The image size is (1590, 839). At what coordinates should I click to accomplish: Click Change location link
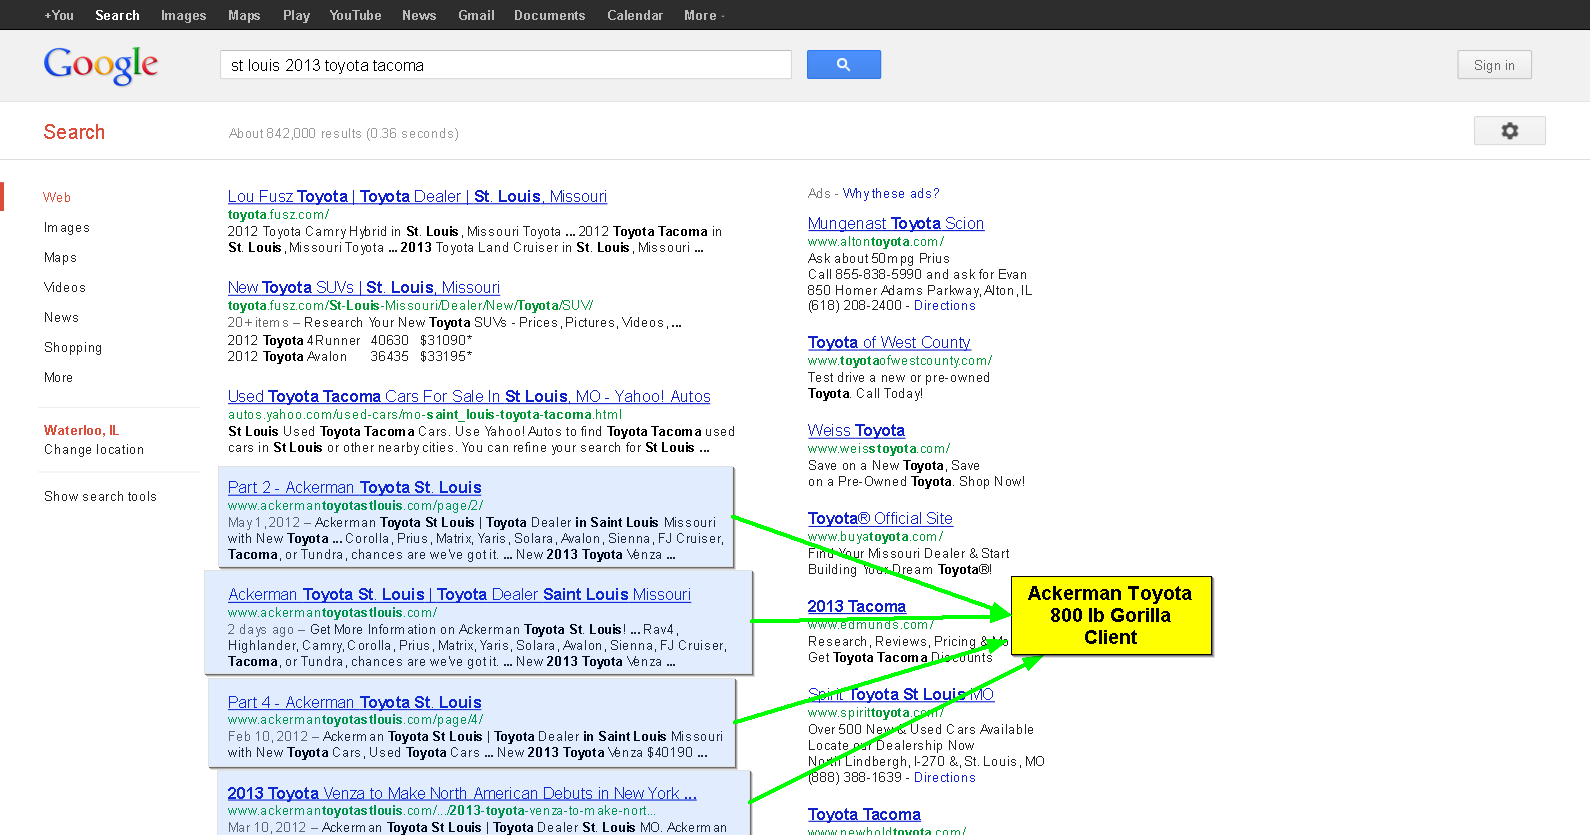[94, 449]
